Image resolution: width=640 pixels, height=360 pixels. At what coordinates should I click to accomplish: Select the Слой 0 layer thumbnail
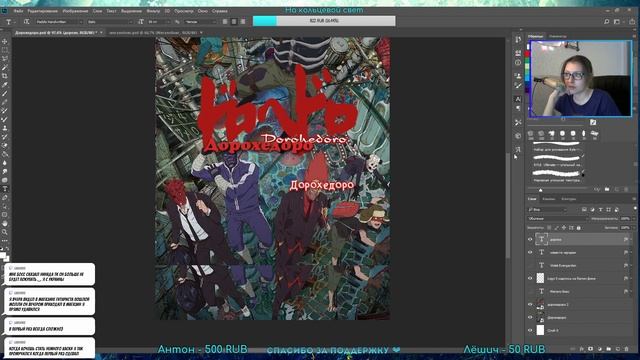pos(540,330)
